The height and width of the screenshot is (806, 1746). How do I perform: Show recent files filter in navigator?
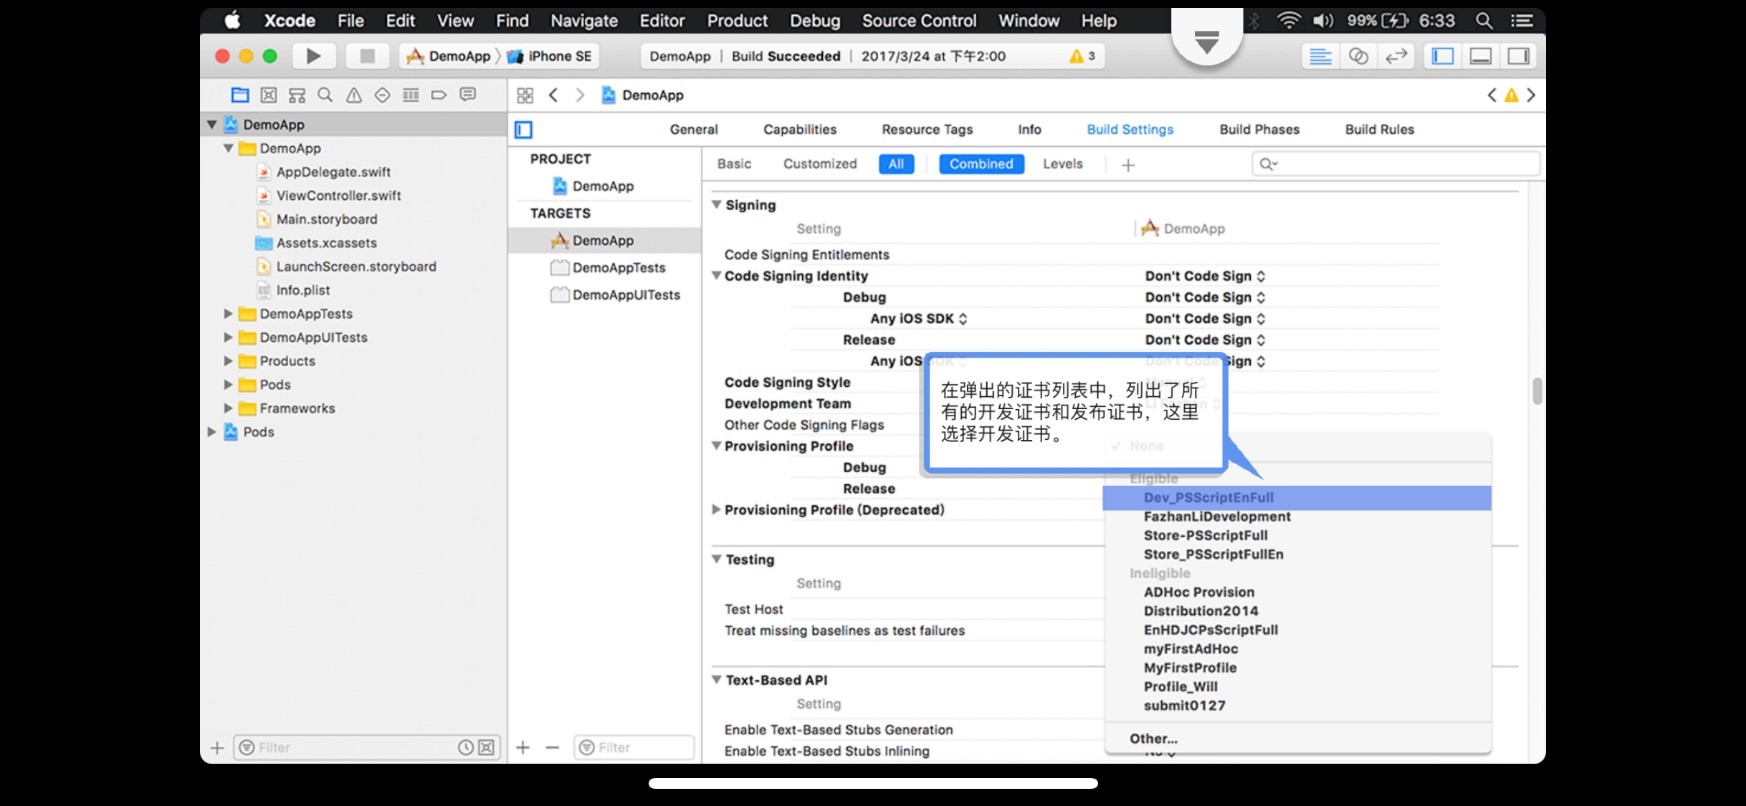pyautogui.click(x=465, y=747)
